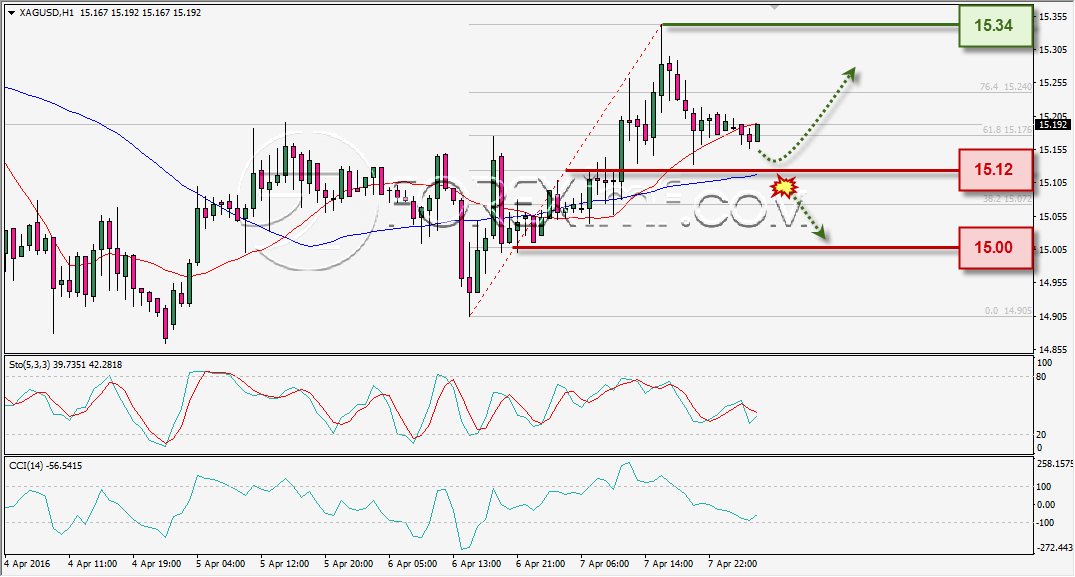
Task: Click the gray chart shift marker triangle
Action: pos(774,7)
